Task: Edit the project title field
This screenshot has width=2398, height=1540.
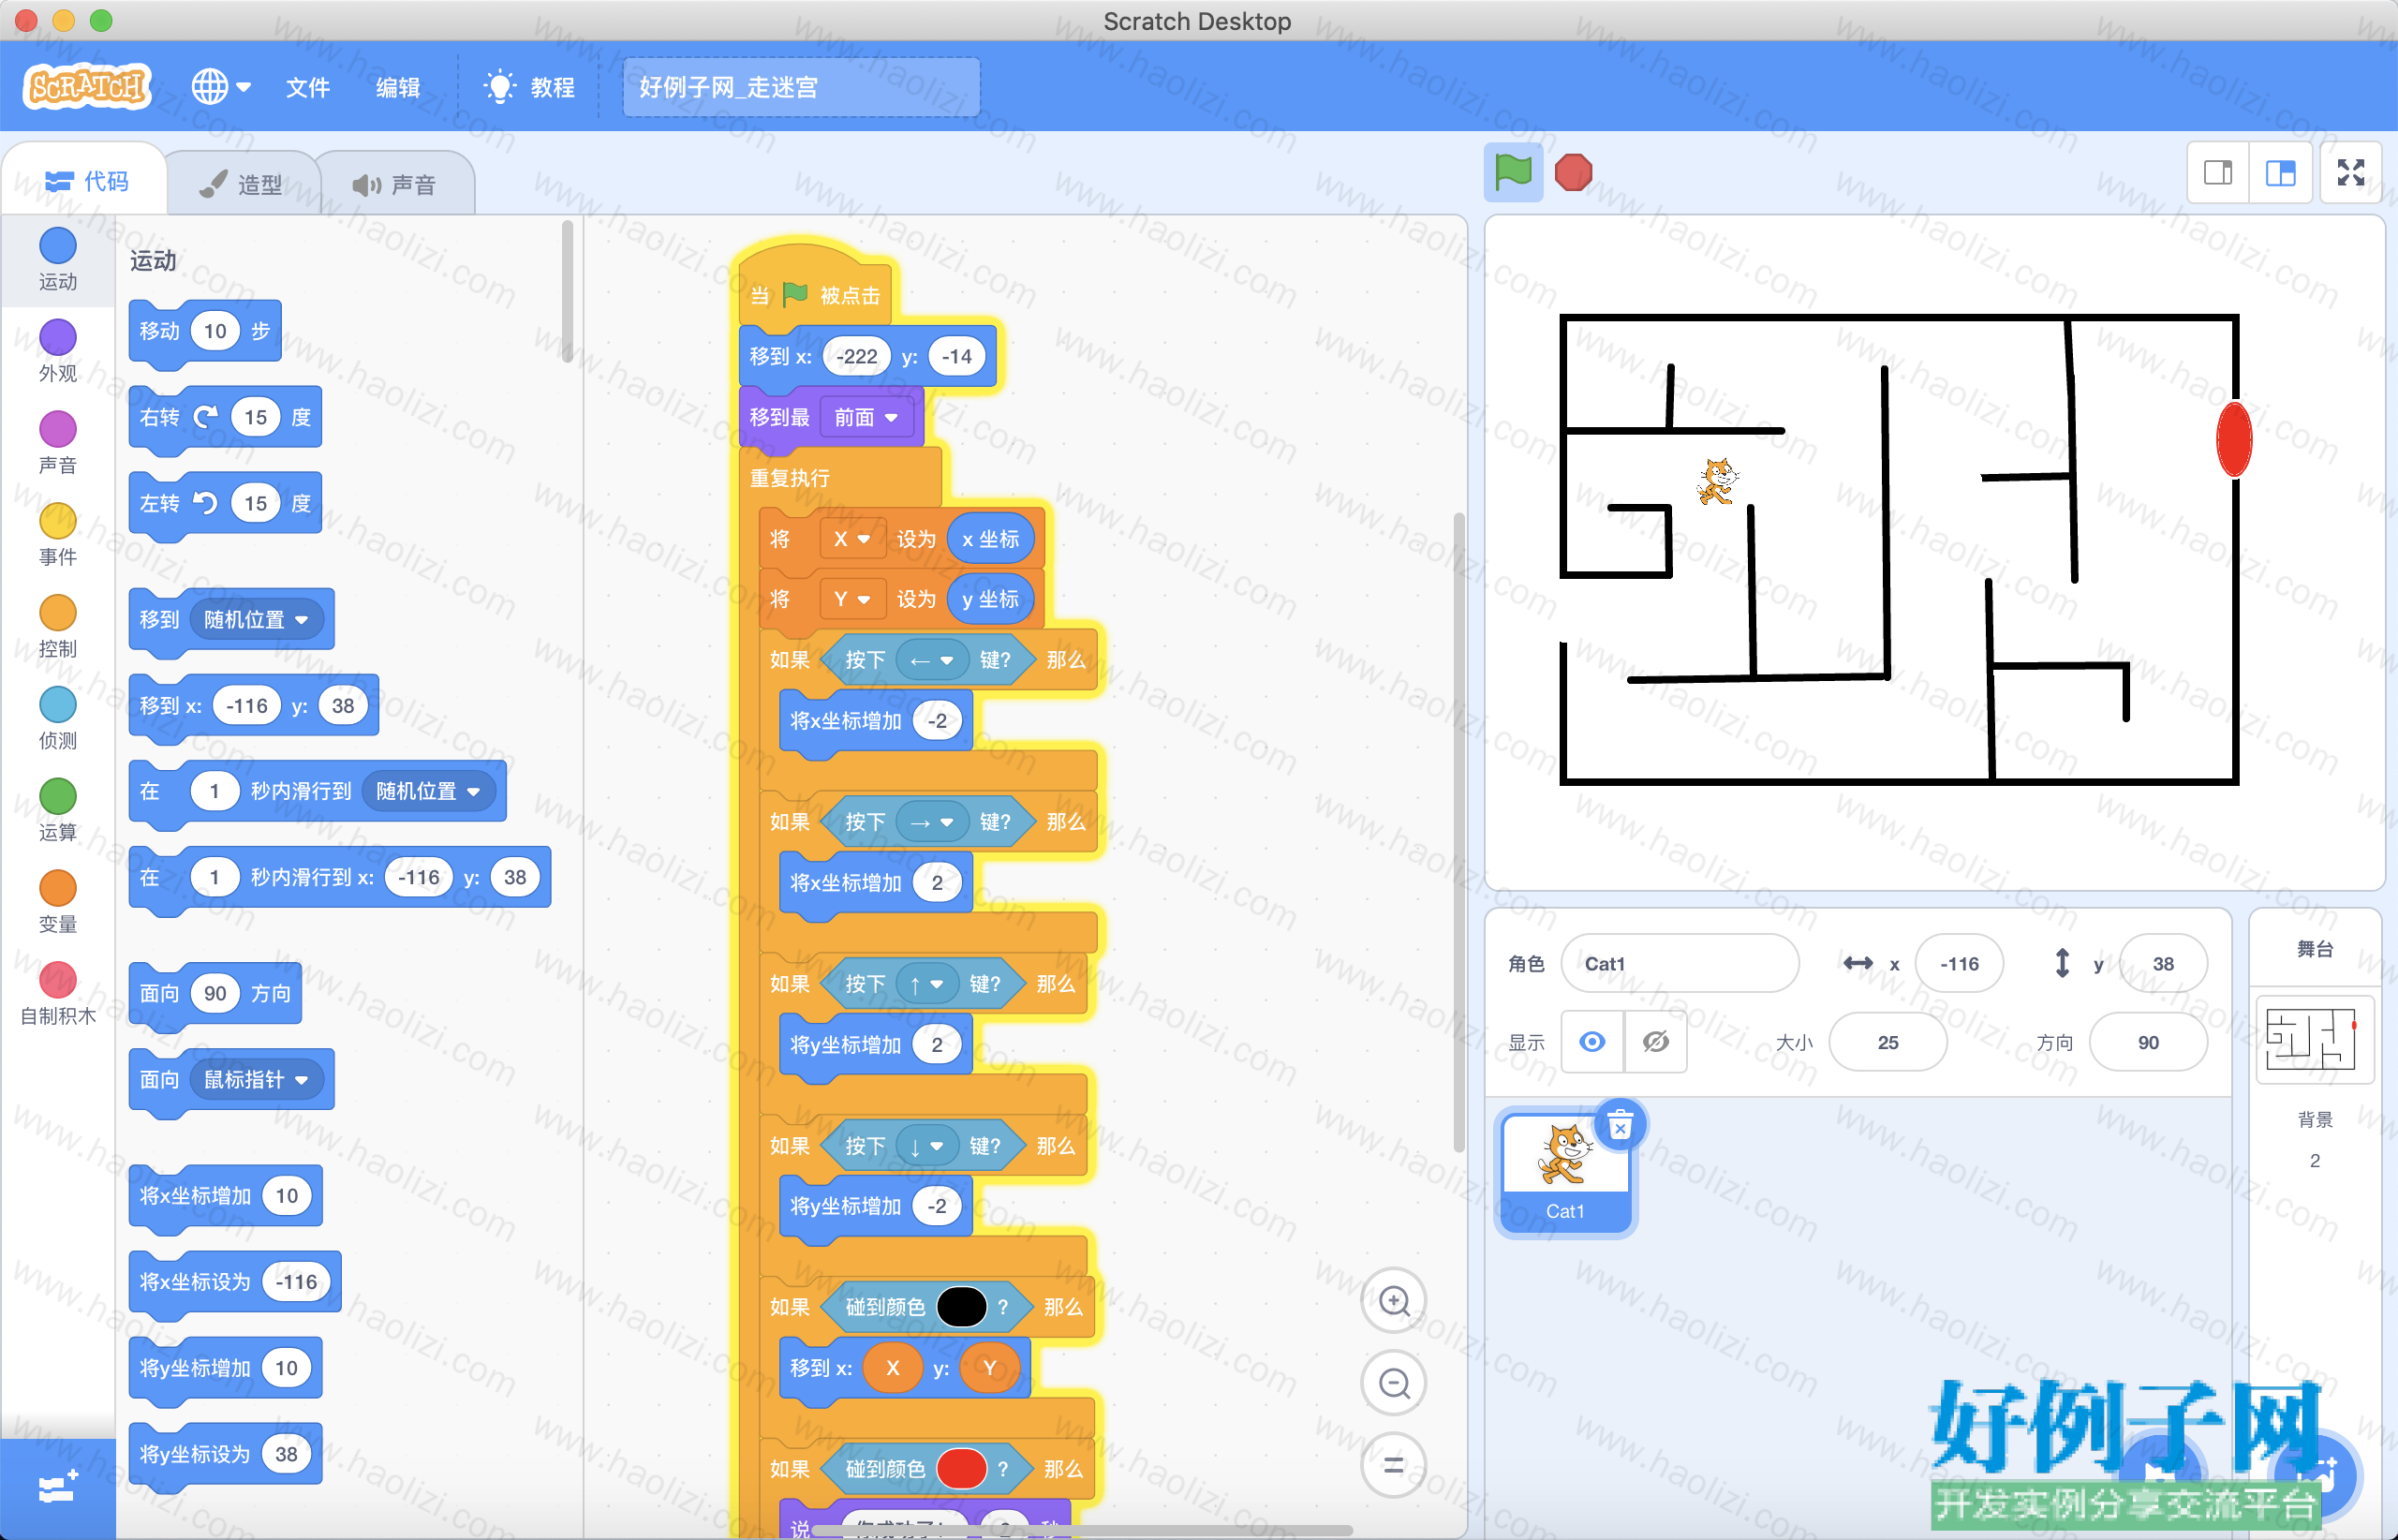Action: (801, 87)
